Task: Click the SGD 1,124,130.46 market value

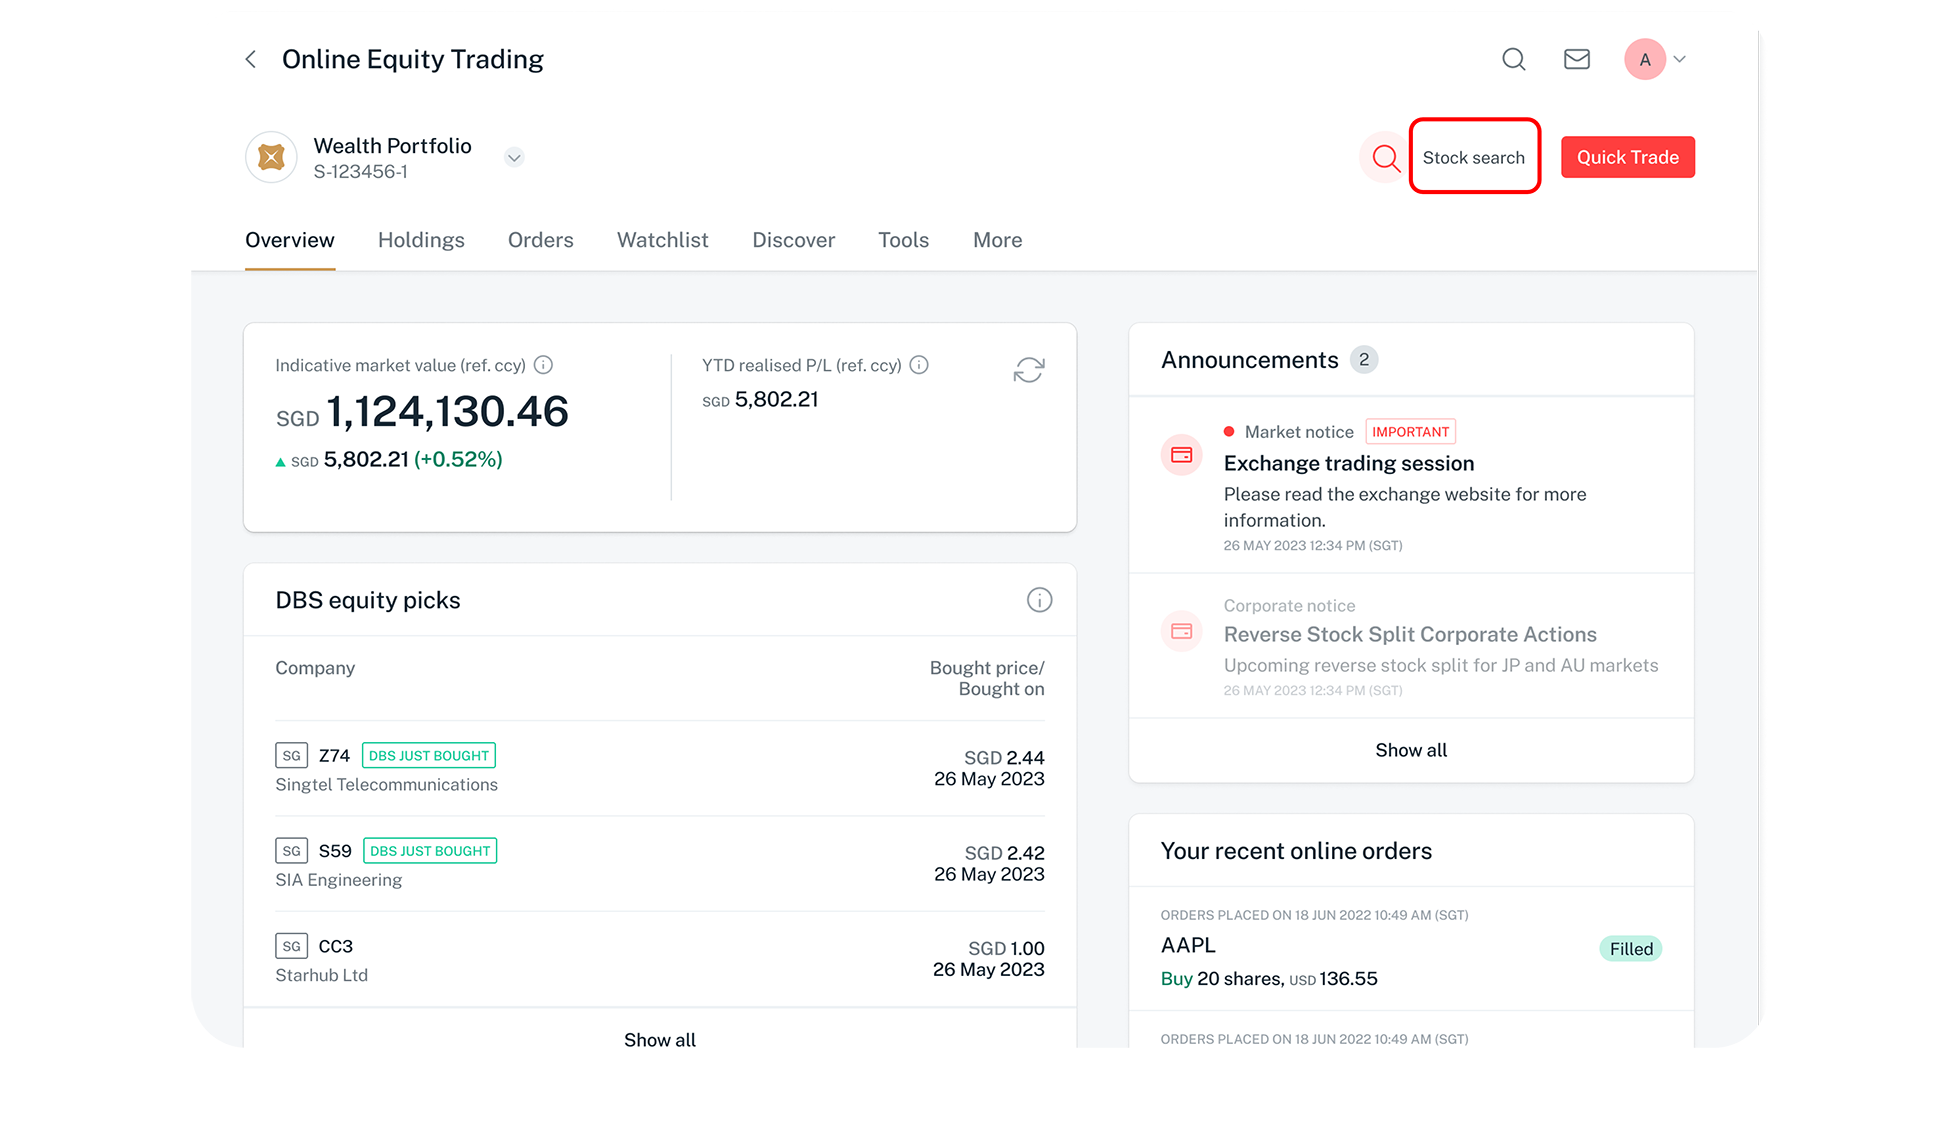Action: [422, 412]
